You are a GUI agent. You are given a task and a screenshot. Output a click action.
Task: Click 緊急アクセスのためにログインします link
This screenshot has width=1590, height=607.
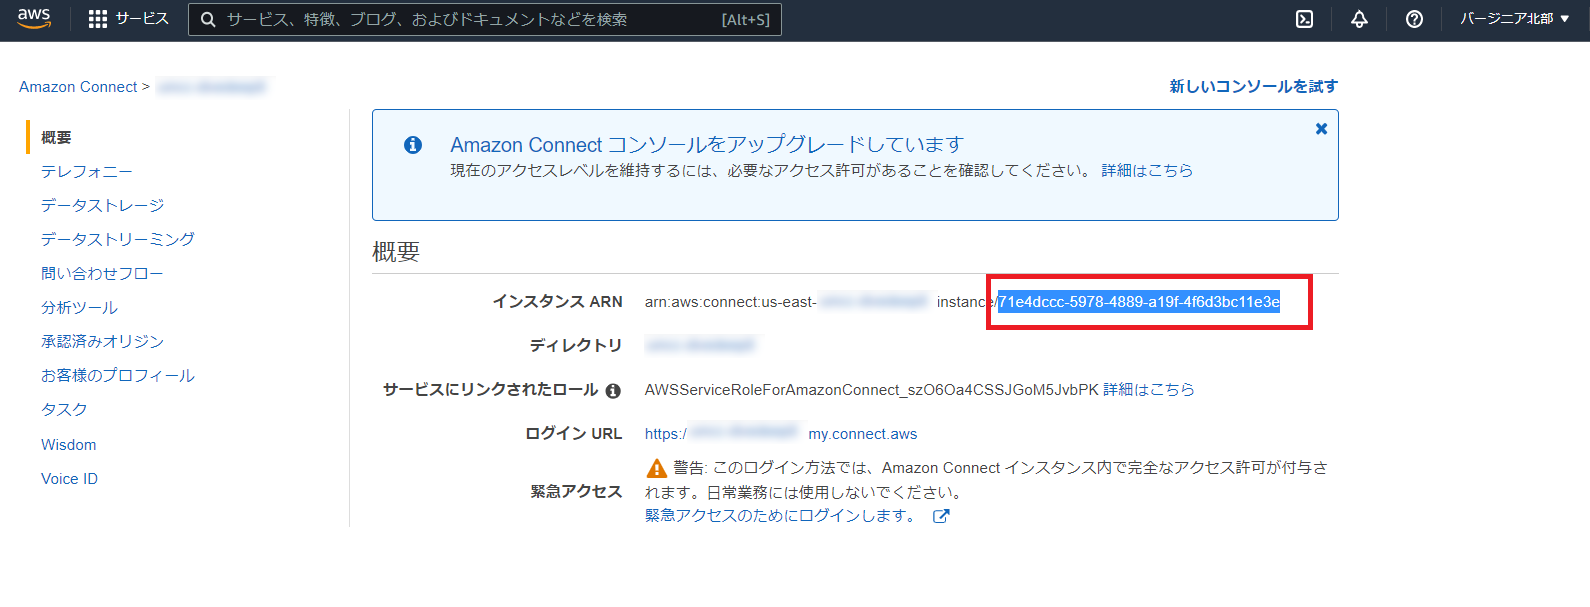pos(780,516)
